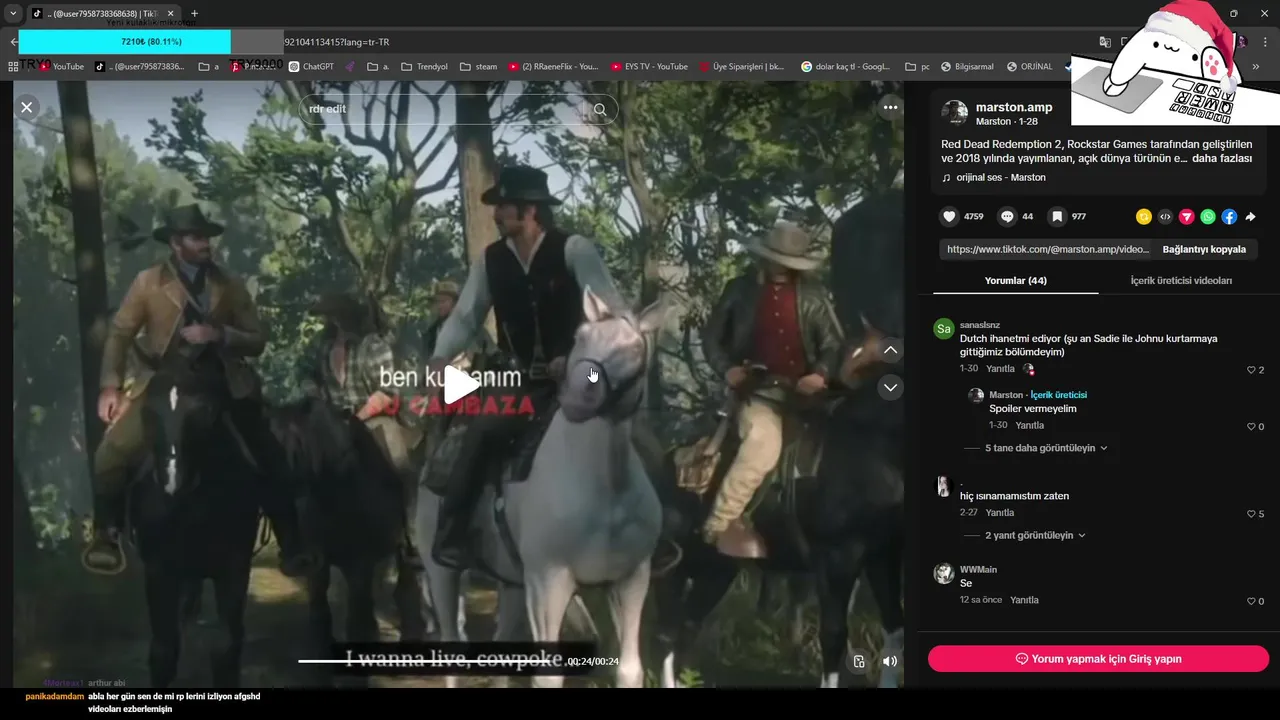Open the three-dot more options menu on video
Screen dimensions: 1280x720
click(x=890, y=107)
